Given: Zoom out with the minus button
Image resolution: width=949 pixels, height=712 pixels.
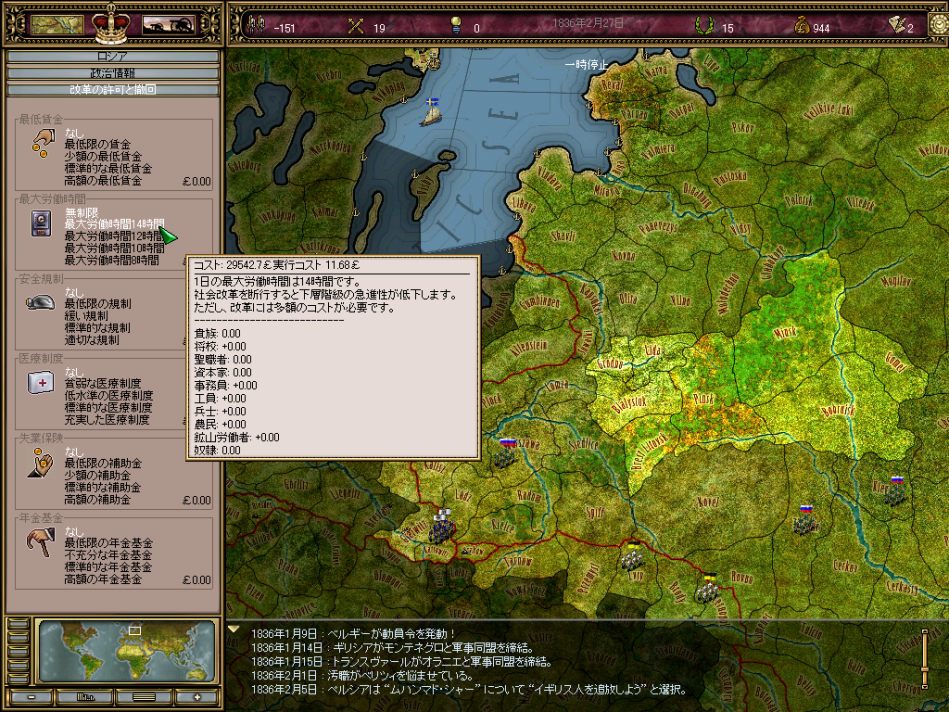Looking at the screenshot, I should [x=31, y=697].
